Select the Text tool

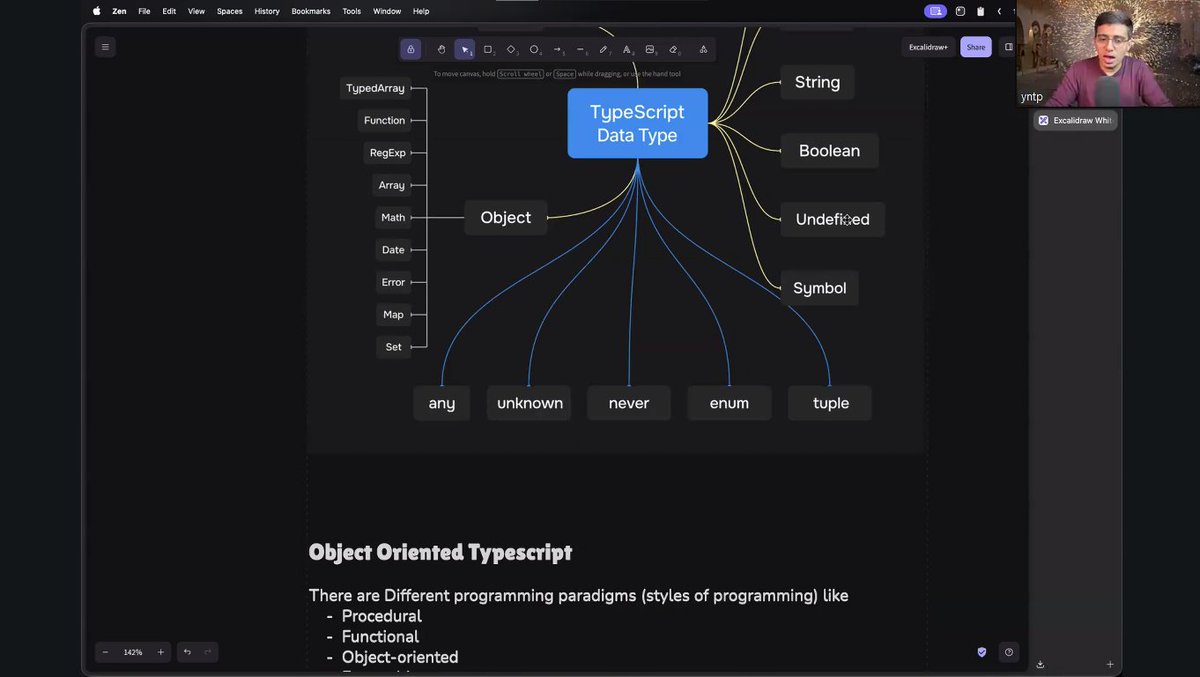coord(627,49)
